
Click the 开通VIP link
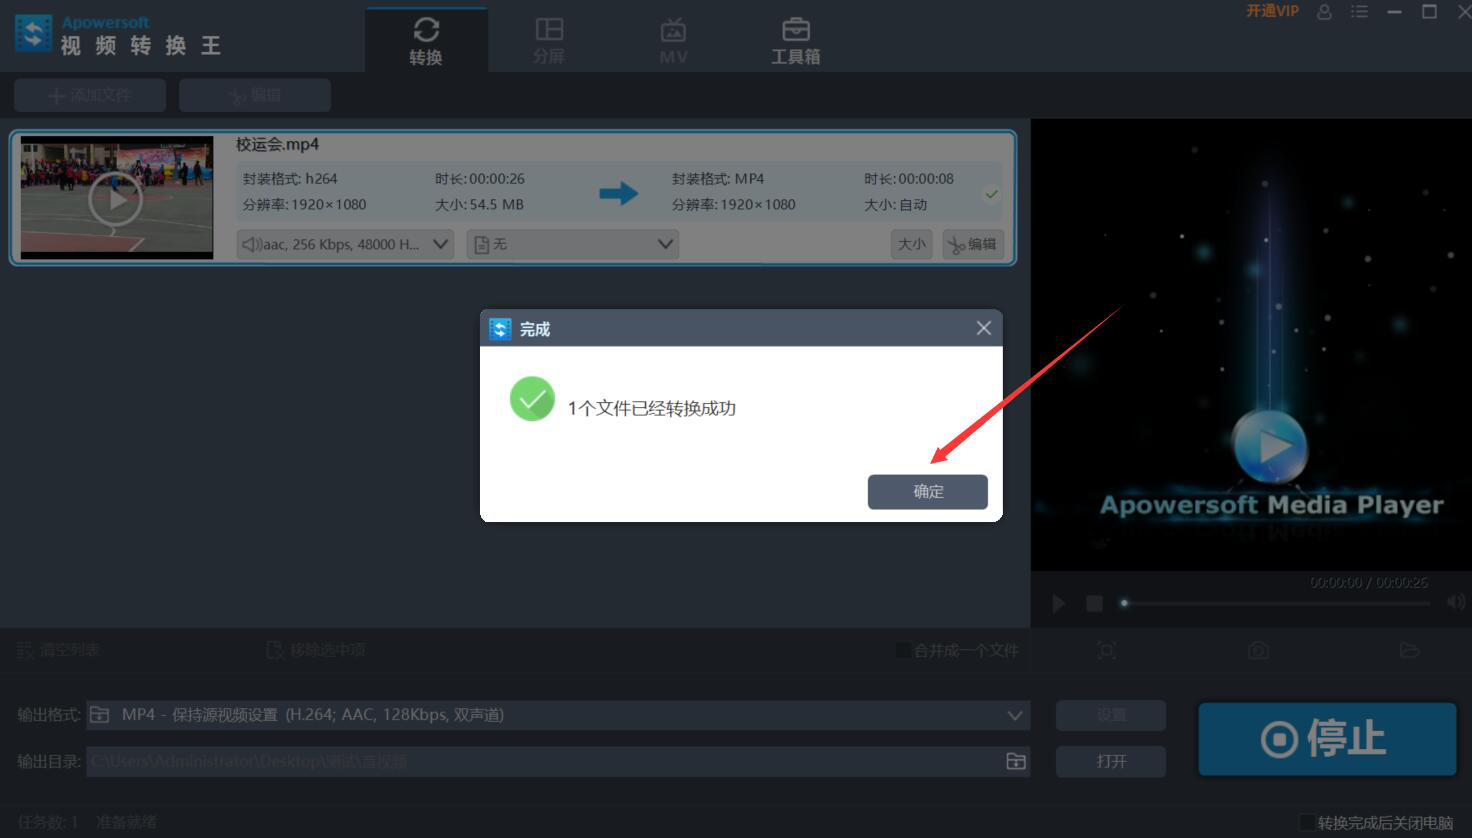click(1272, 11)
